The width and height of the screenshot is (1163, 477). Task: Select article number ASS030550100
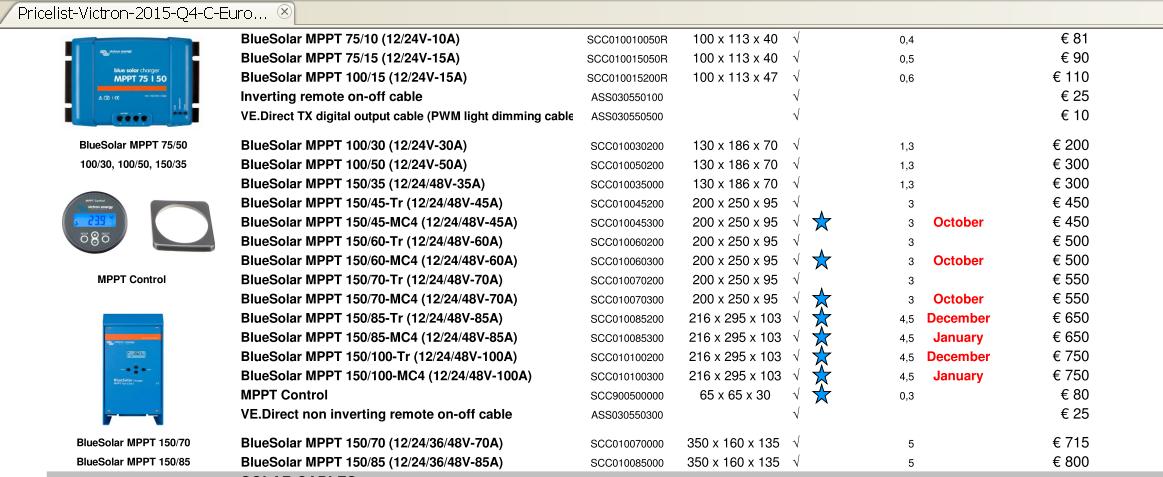pyautogui.click(x=627, y=97)
